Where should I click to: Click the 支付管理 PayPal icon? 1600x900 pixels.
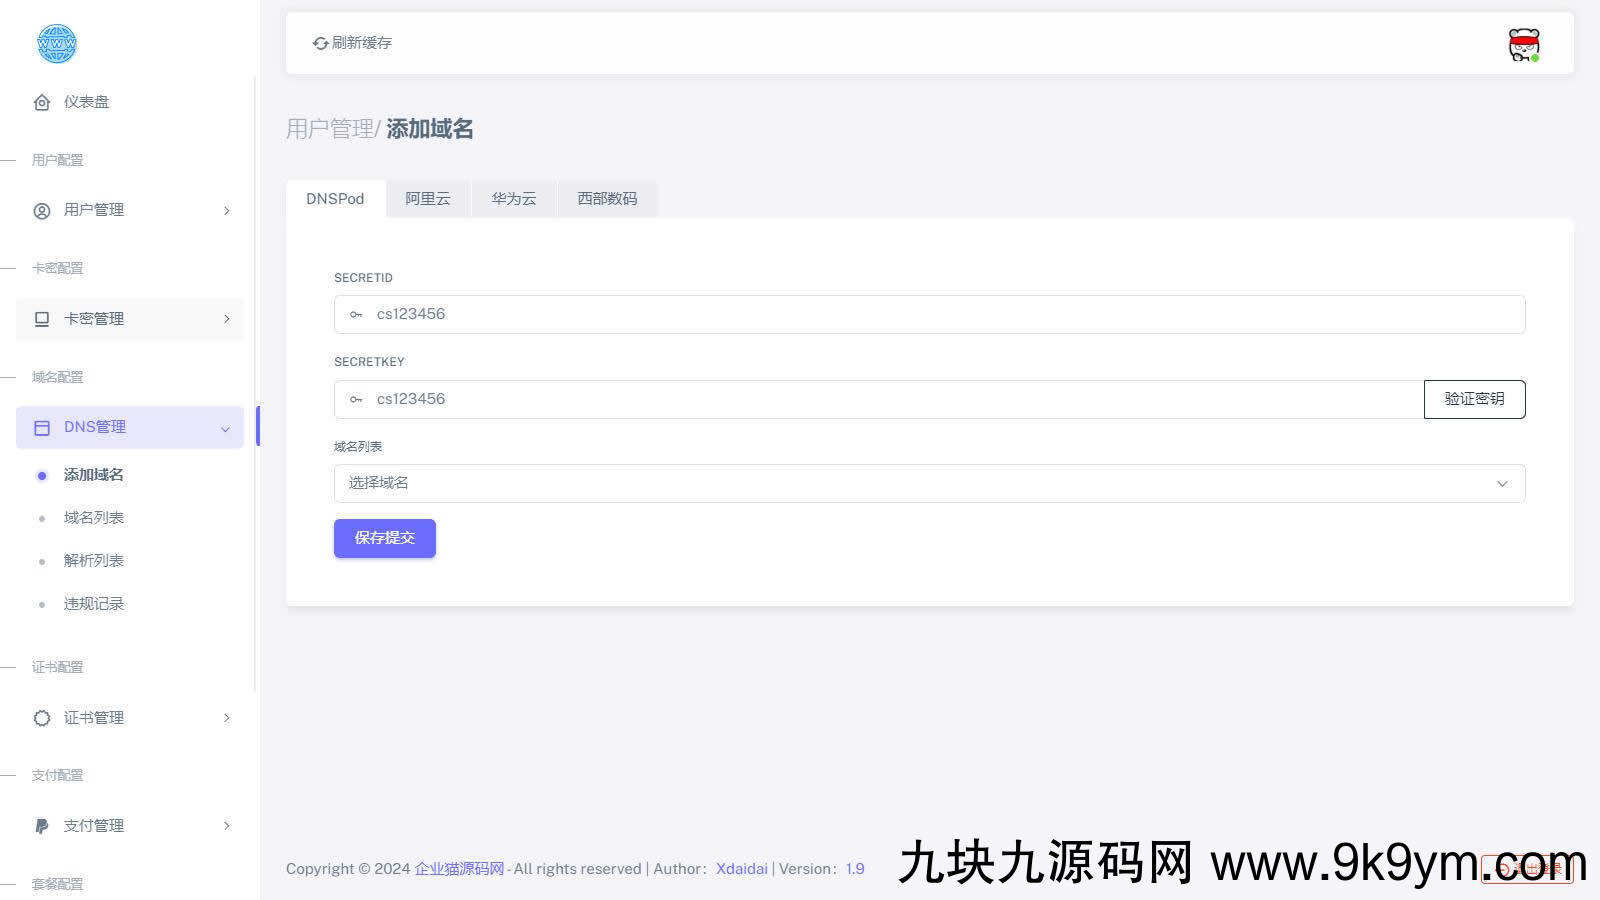(x=42, y=826)
